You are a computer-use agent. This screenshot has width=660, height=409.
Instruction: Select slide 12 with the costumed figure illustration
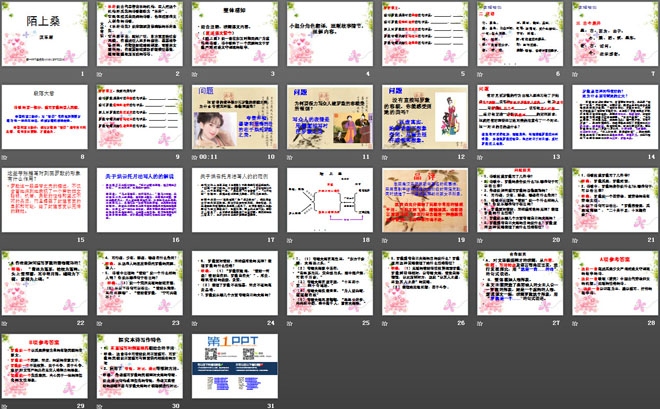425,117
